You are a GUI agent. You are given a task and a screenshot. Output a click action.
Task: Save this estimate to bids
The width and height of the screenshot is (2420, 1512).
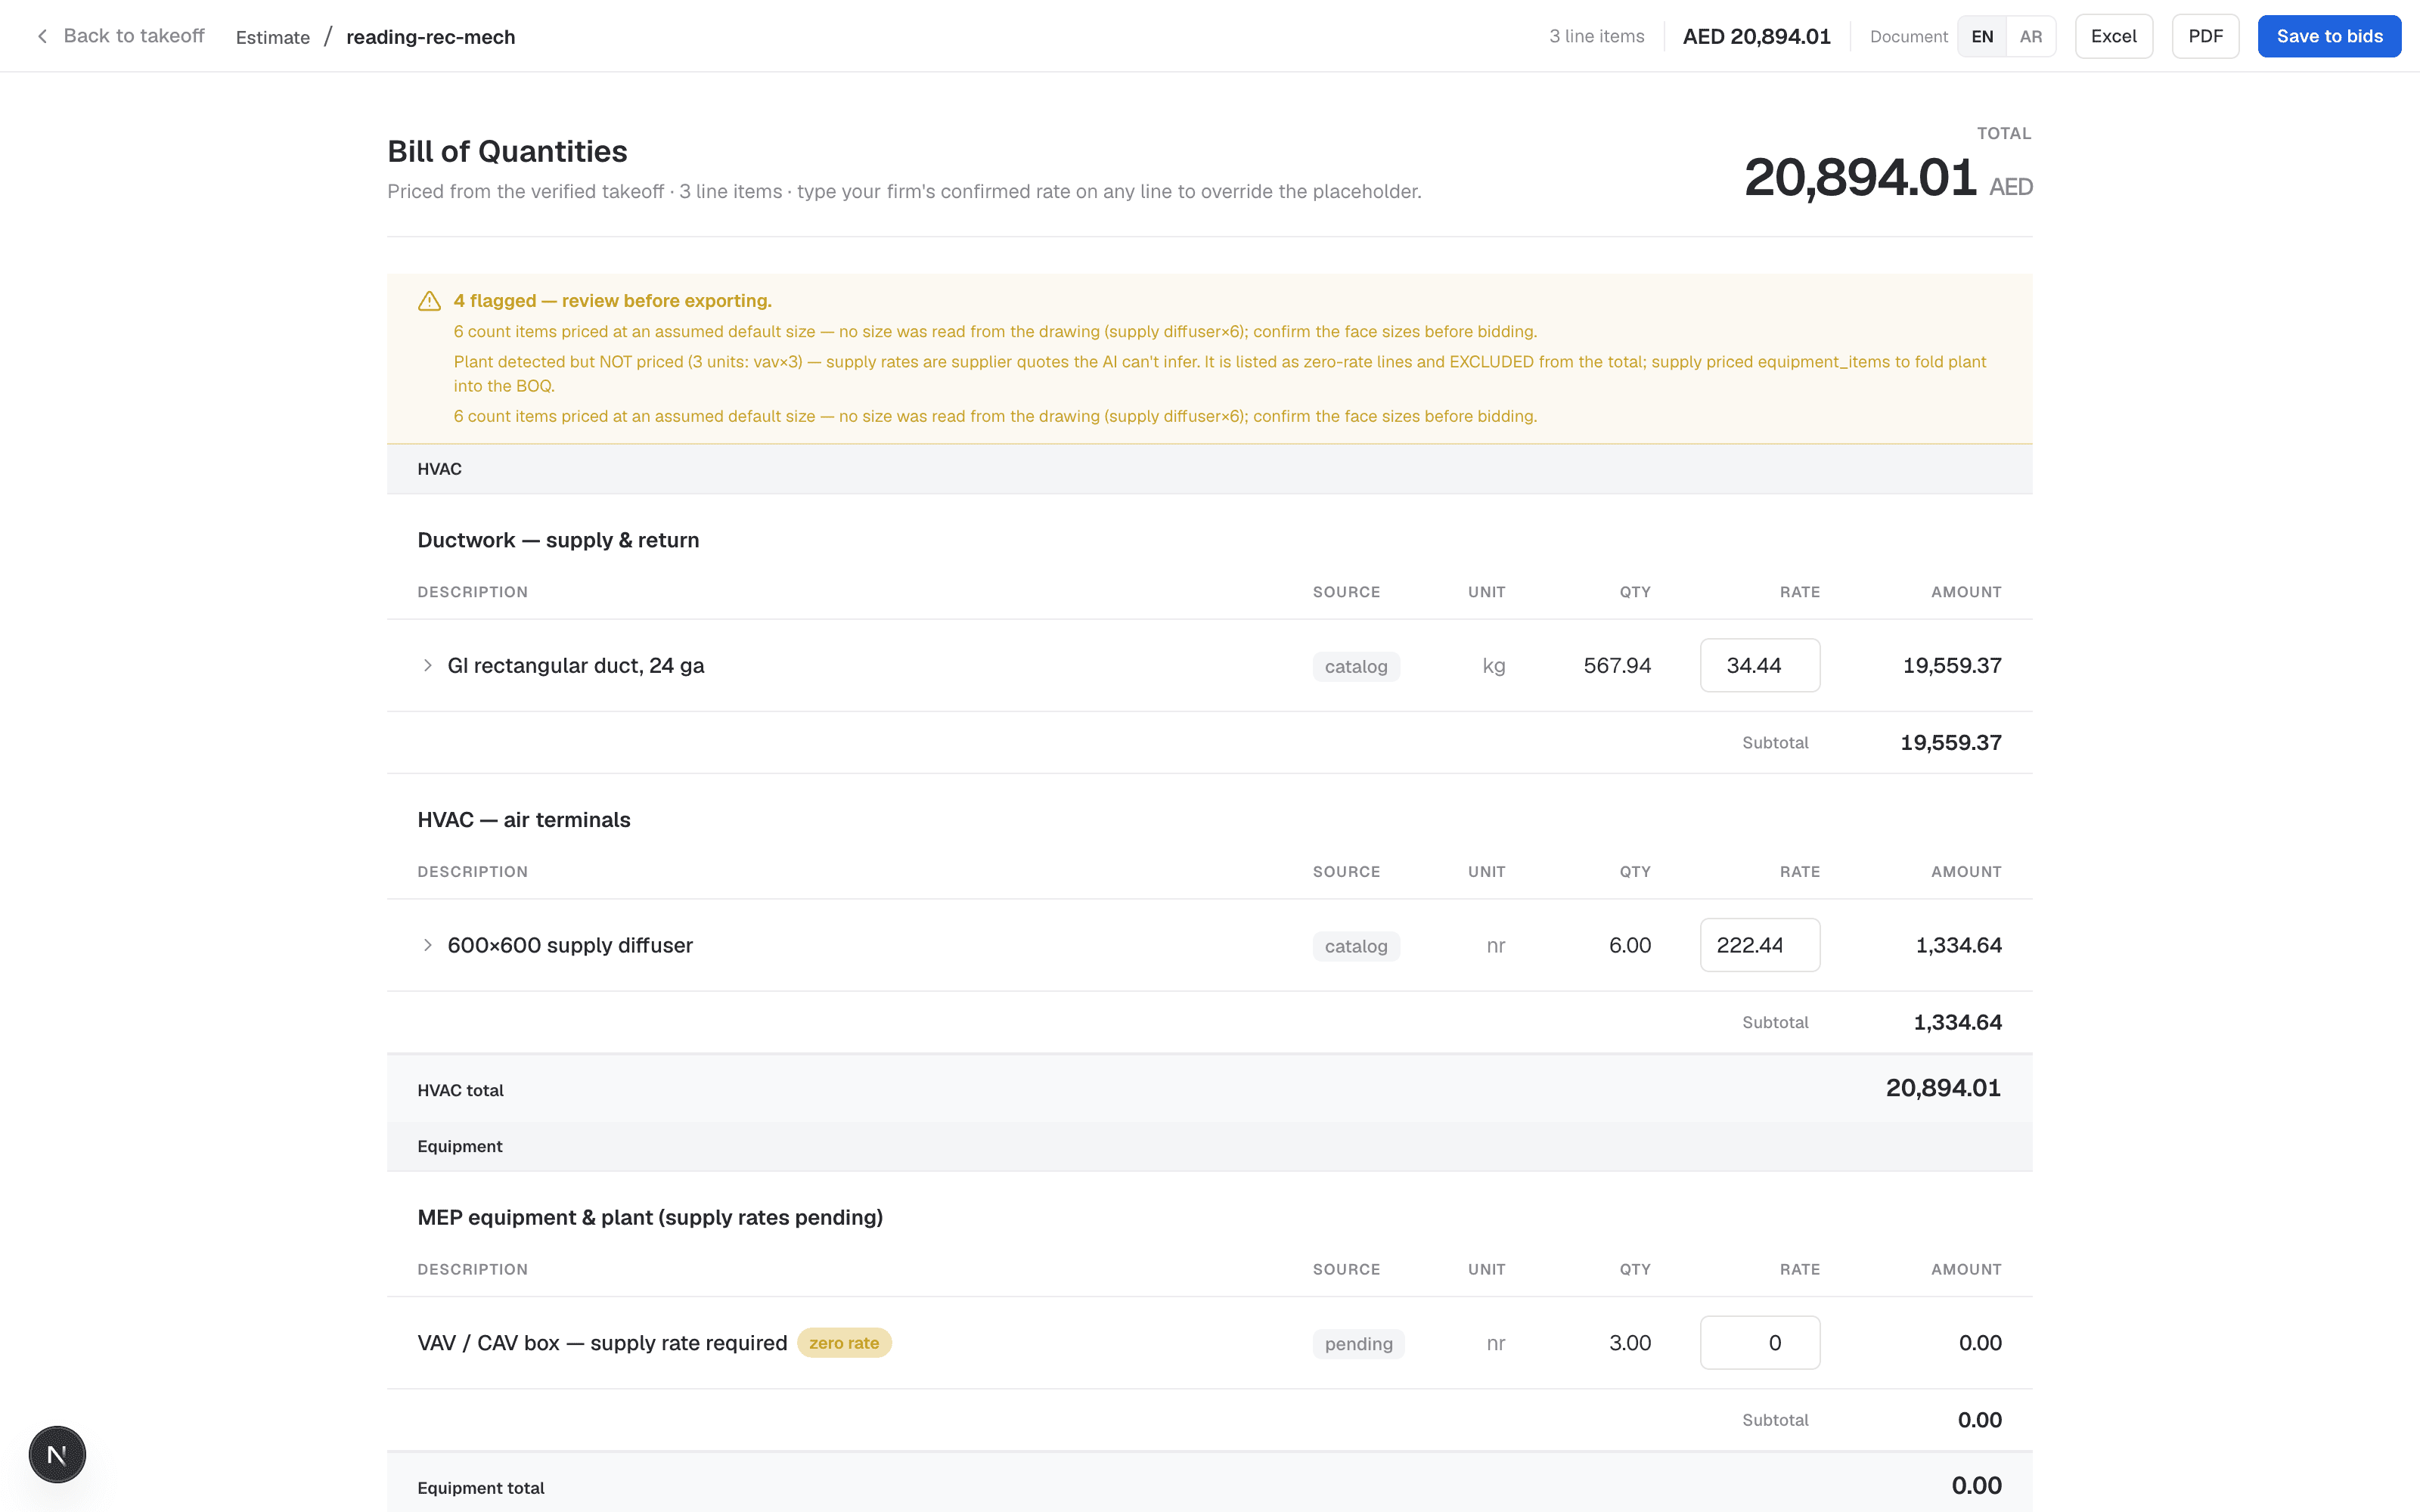coord(2329,36)
